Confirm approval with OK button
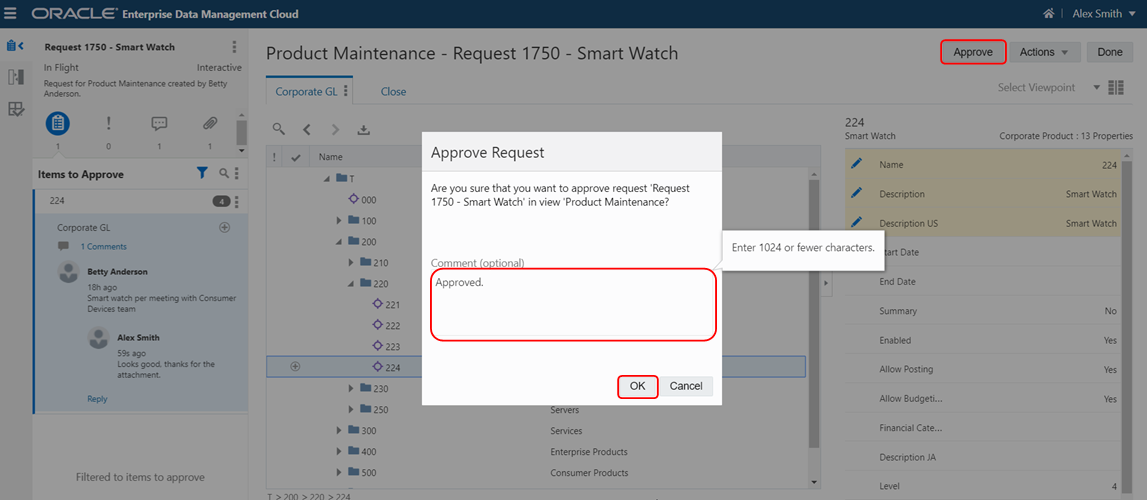This screenshot has height=500, width=1147. pos(638,386)
